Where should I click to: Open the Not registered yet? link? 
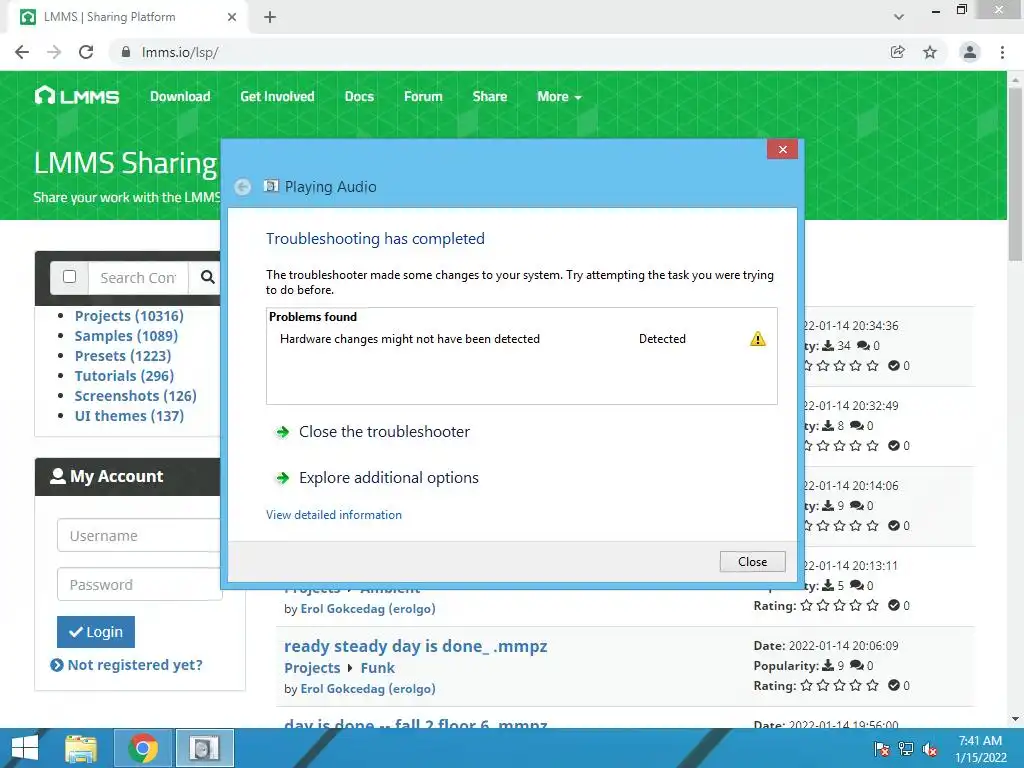[127, 665]
